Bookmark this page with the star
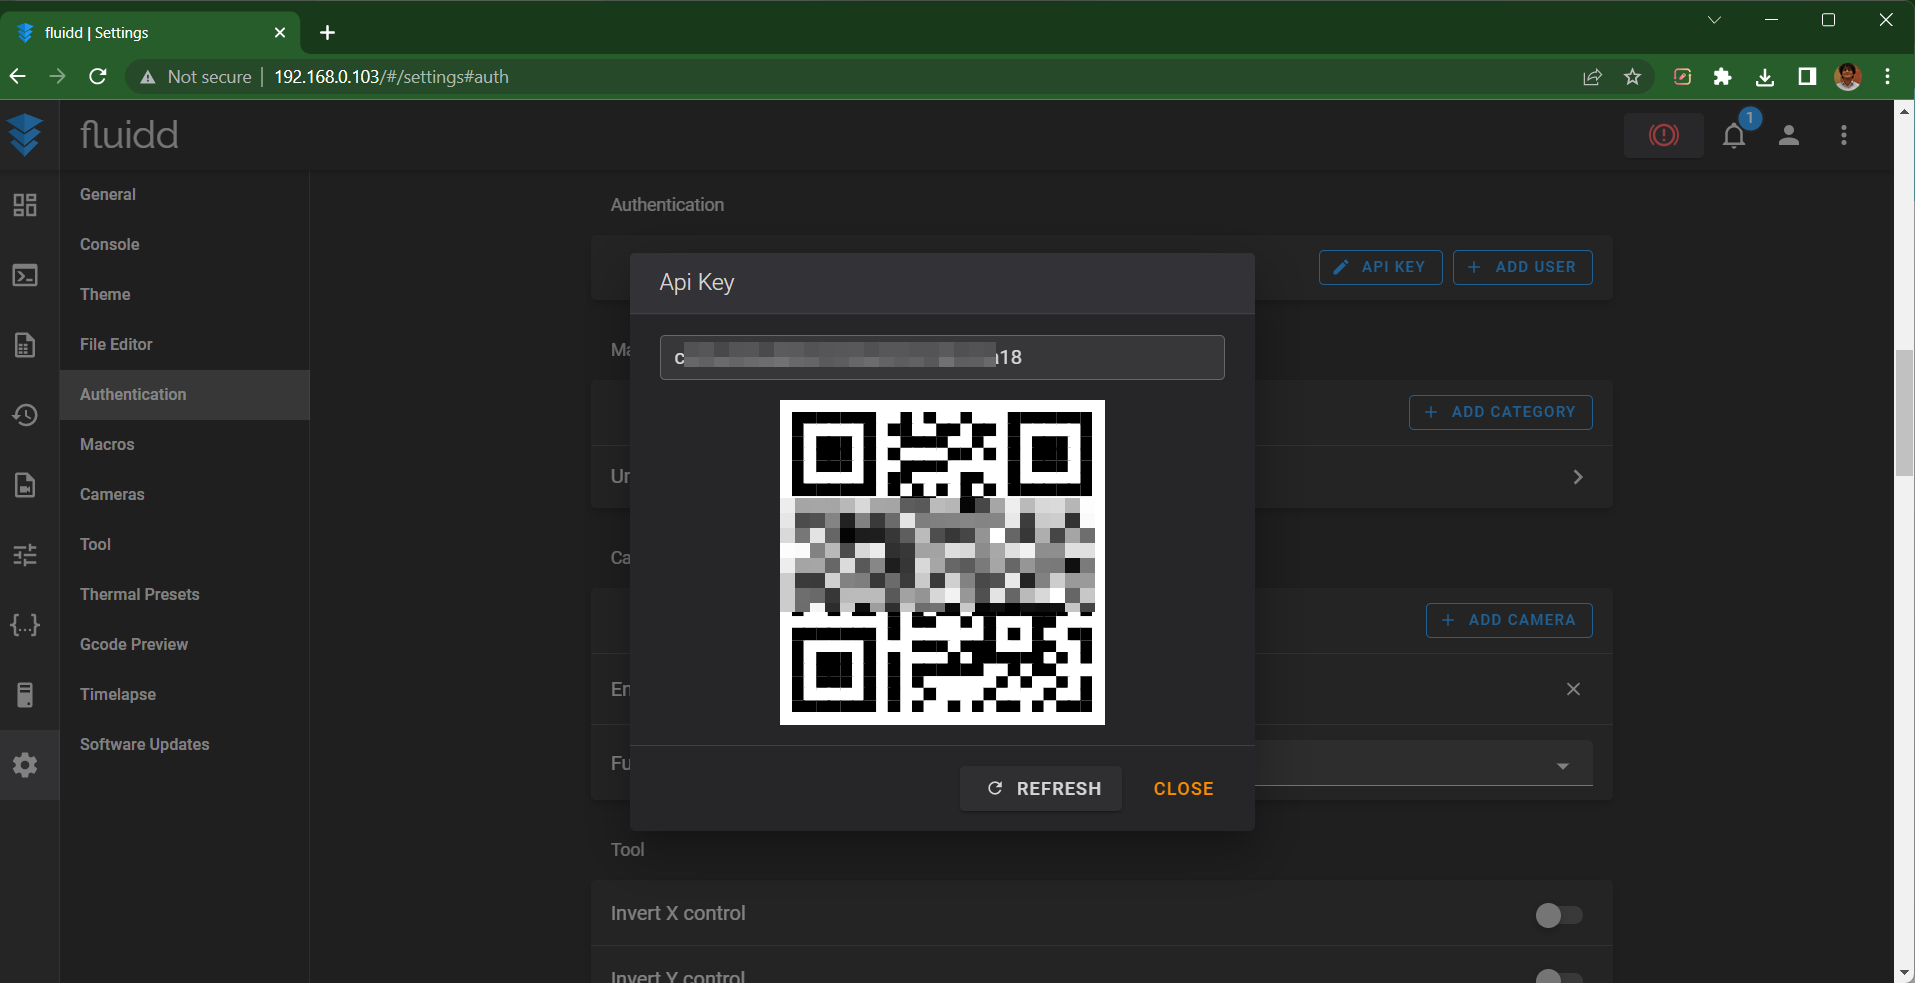This screenshot has width=1915, height=983. tap(1632, 77)
